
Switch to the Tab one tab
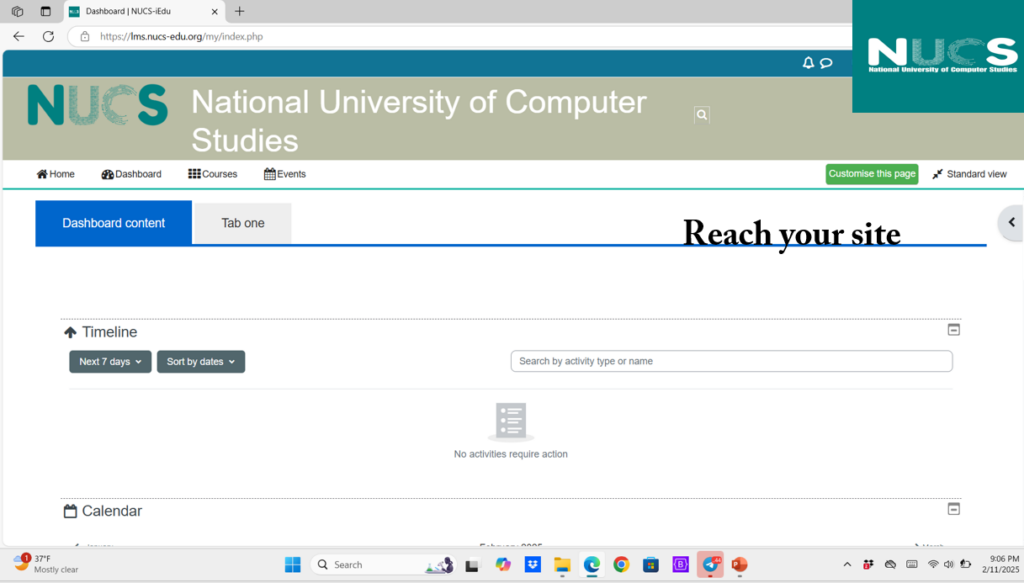243,223
